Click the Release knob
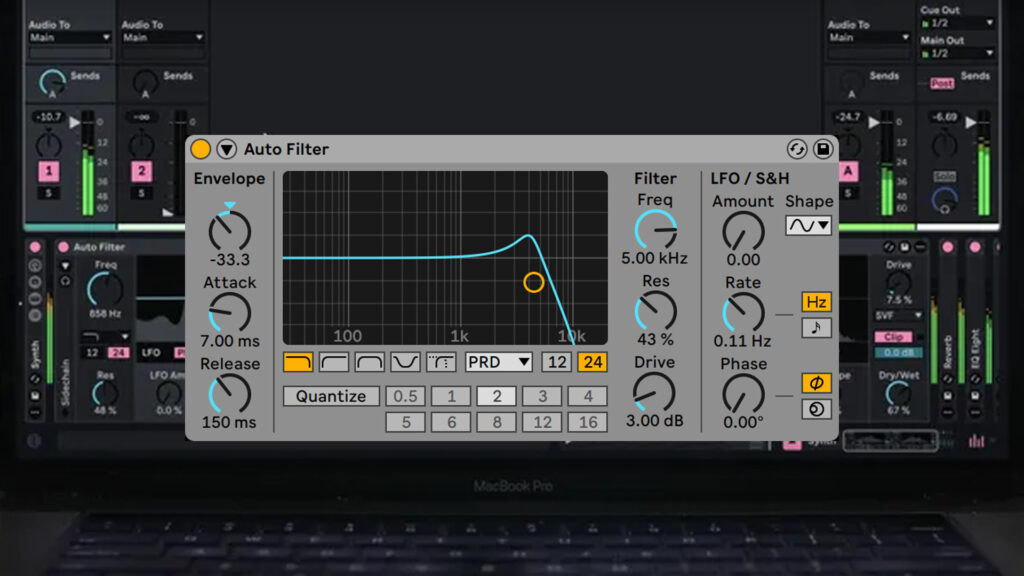Viewport: 1024px width, 576px height. (x=229, y=394)
